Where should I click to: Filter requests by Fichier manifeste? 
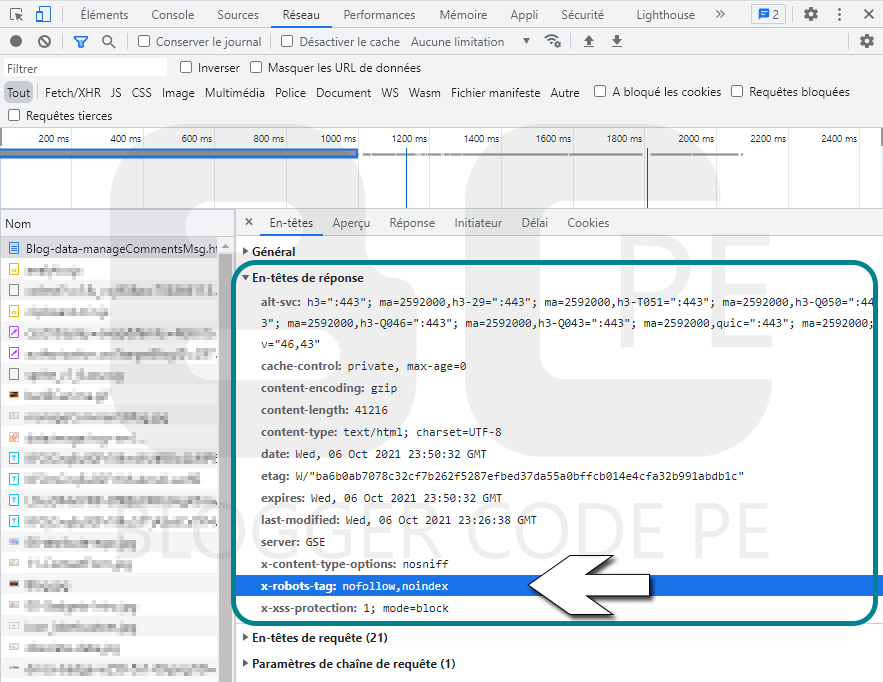pos(495,92)
